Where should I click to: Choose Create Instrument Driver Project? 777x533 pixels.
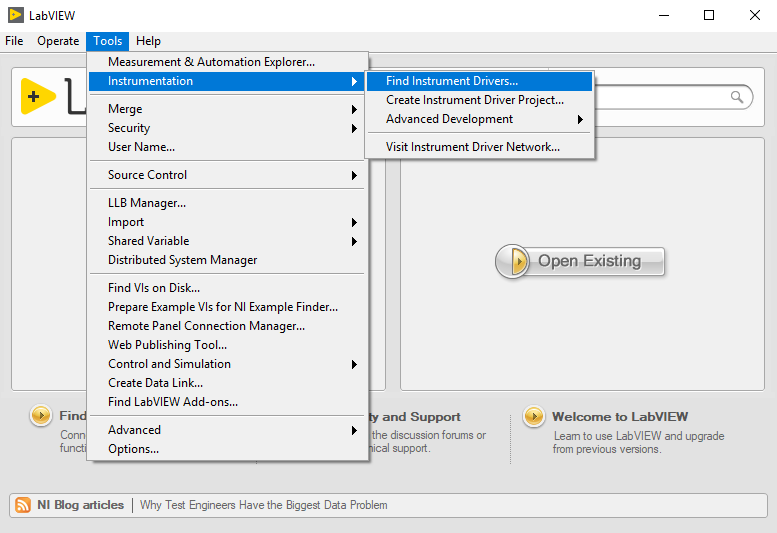475,100
